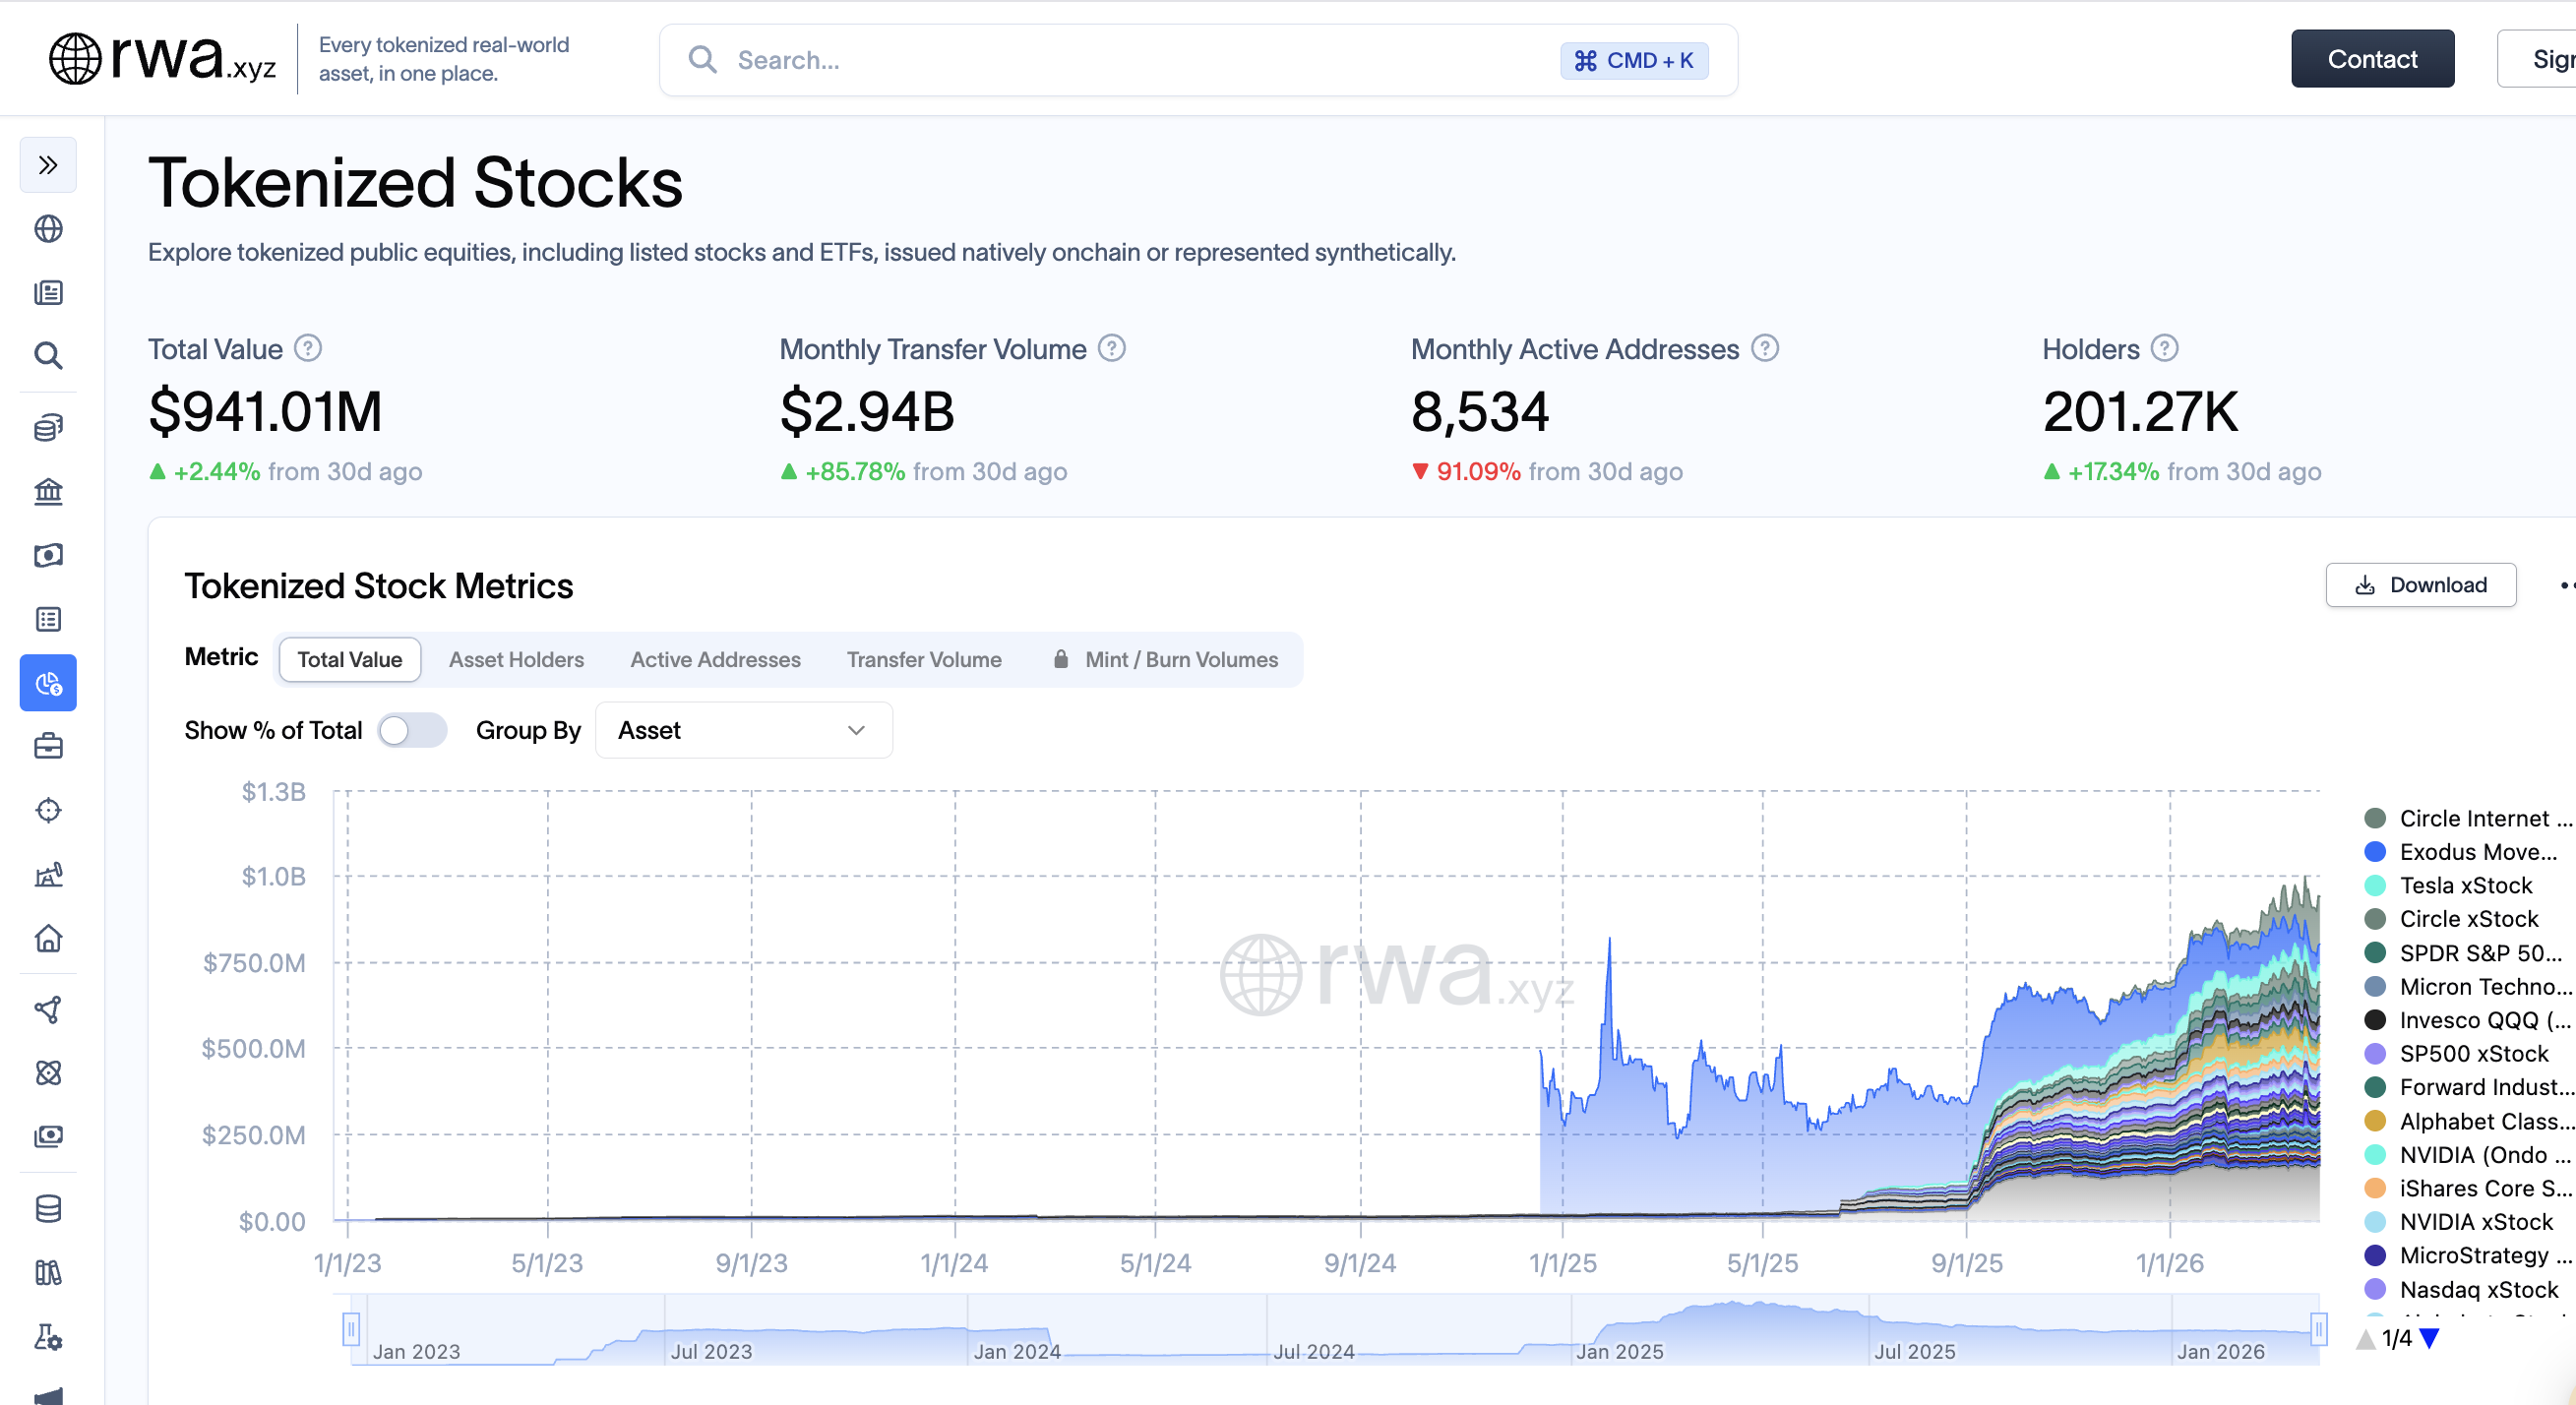The image size is (2576, 1405).
Task: Expand the sidebar with the double-chevron icon
Action: coord(48,165)
